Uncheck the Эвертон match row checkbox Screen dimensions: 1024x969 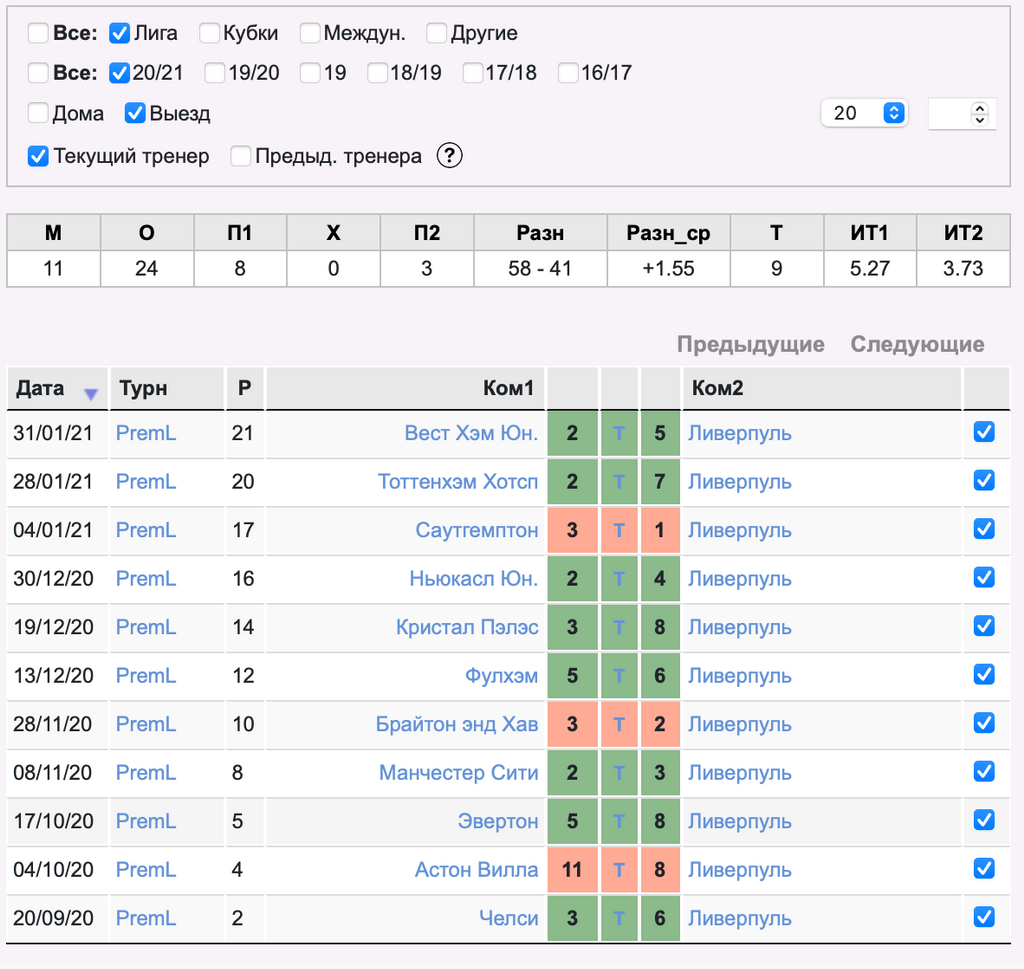[x=984, y=819]
